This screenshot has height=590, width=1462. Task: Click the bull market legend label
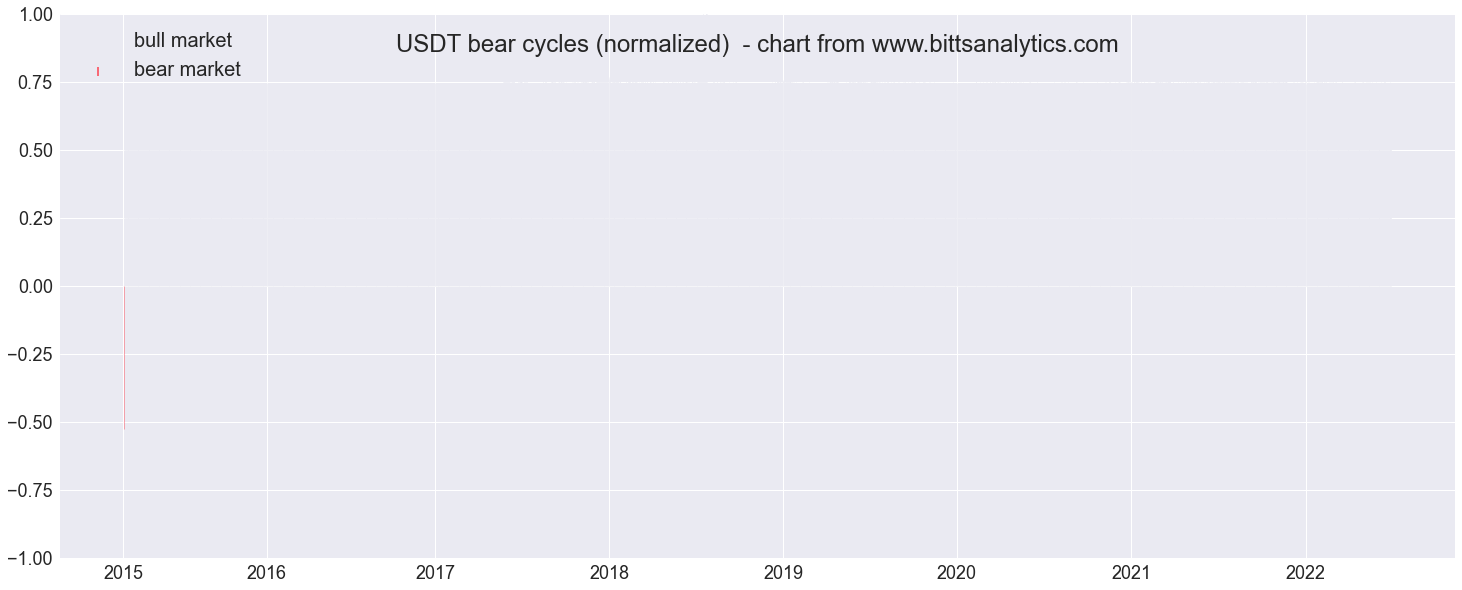tap(183, 41)
